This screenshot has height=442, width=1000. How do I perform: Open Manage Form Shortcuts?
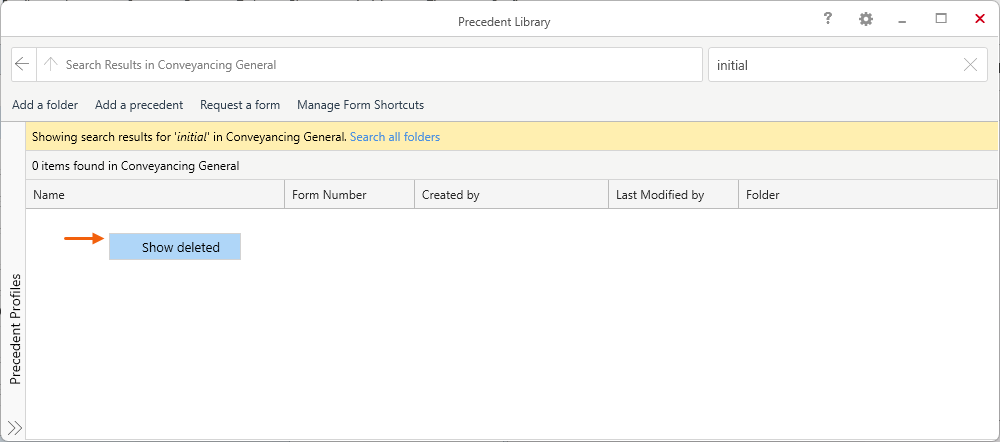pyautogui.click(x=360, y=105)
